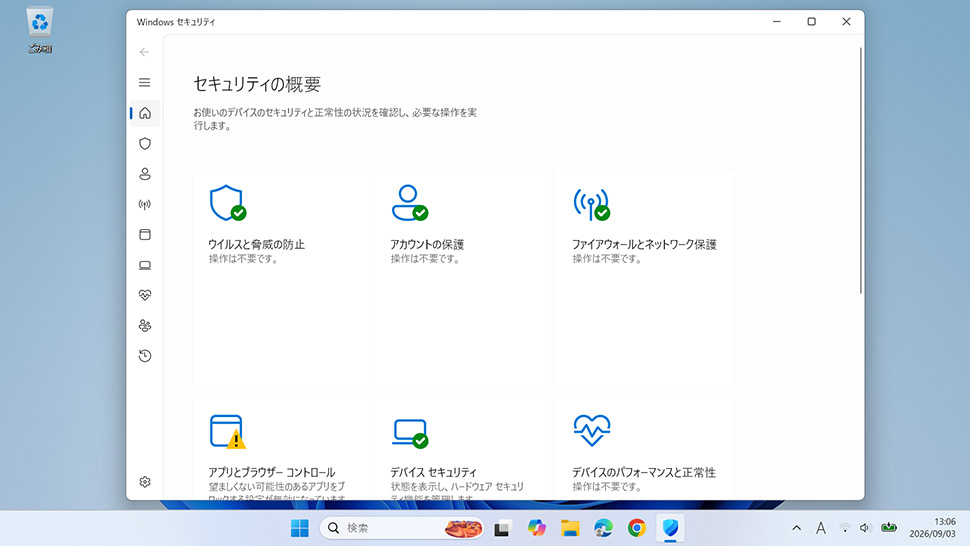Viewport: 970px width, 546px height.
Task: Open virus & threat protection shield in sidebar
Action: click(145, 143)
